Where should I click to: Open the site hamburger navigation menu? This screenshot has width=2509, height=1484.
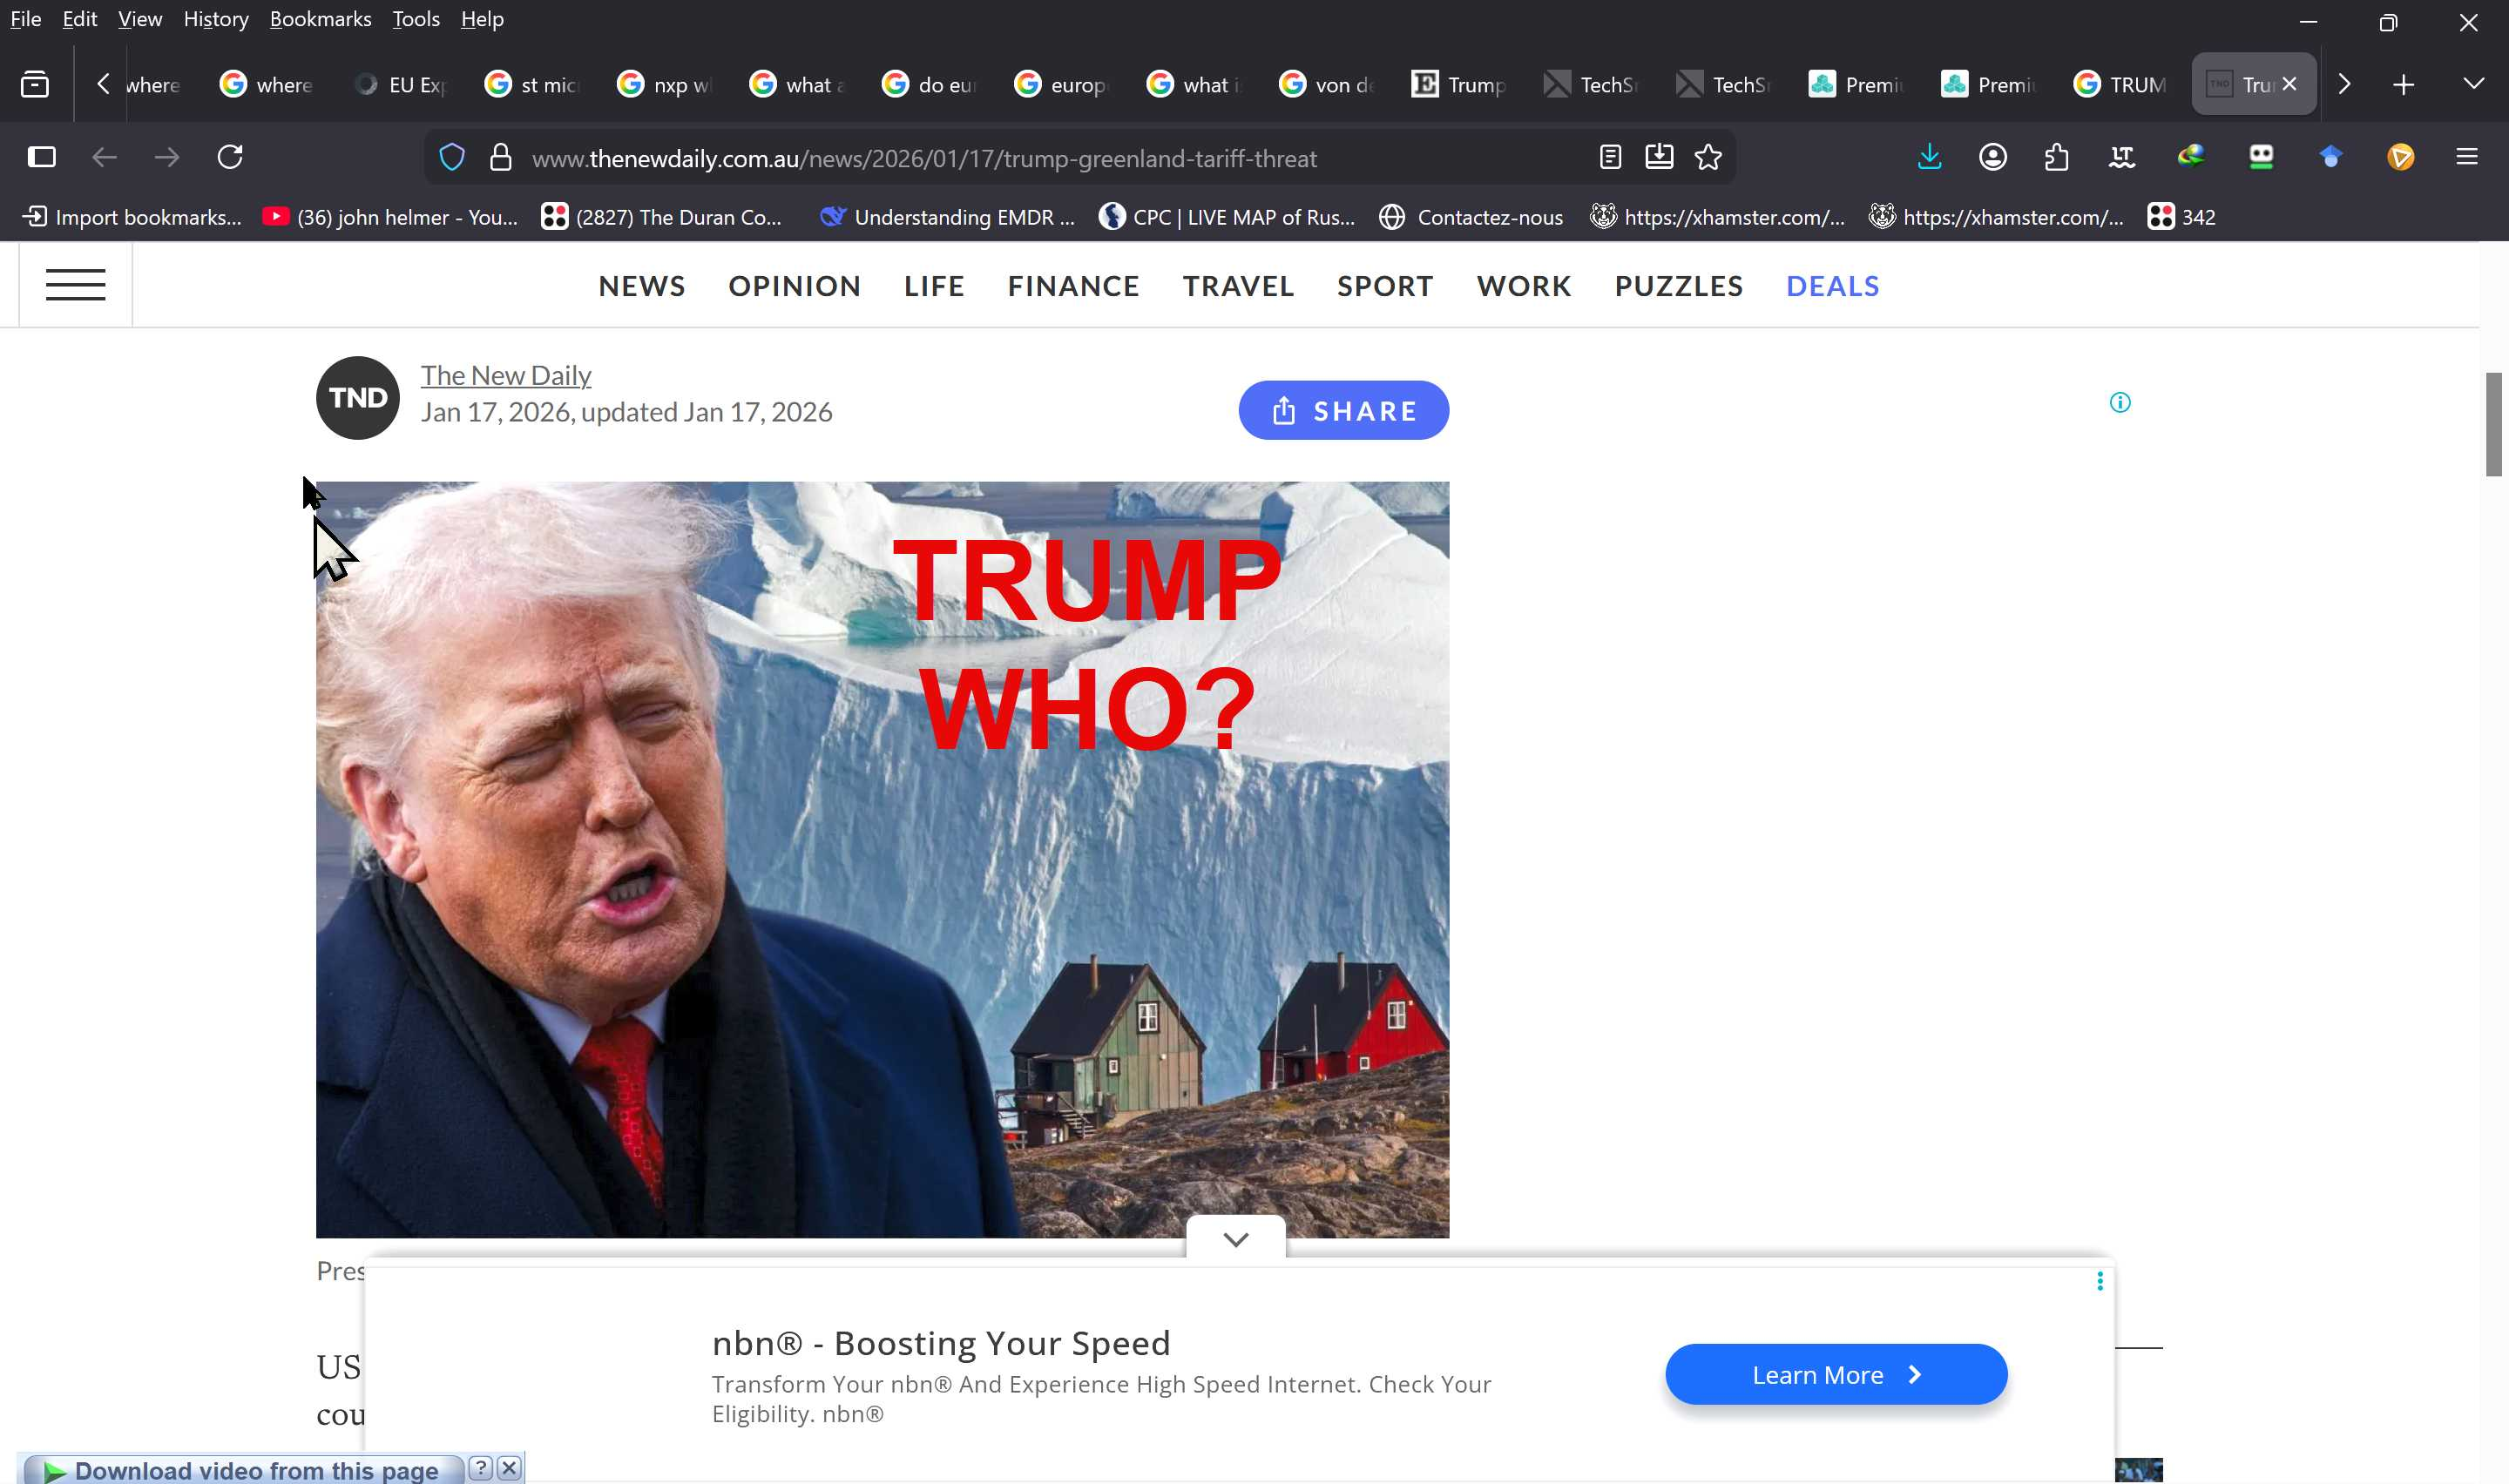pos(75,285)
